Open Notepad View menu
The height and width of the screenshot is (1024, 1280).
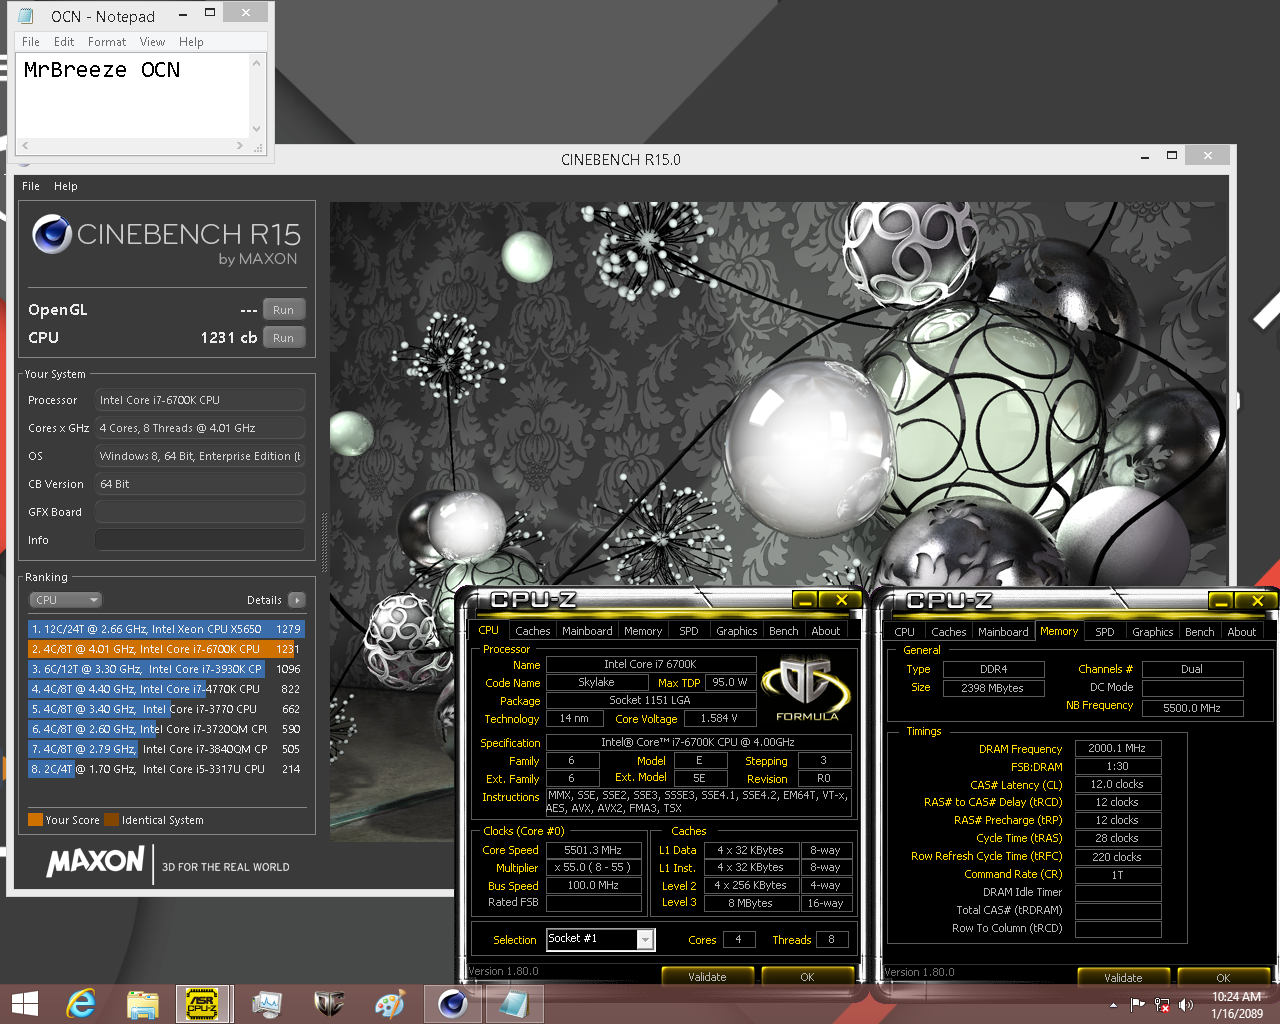(152, 42)
